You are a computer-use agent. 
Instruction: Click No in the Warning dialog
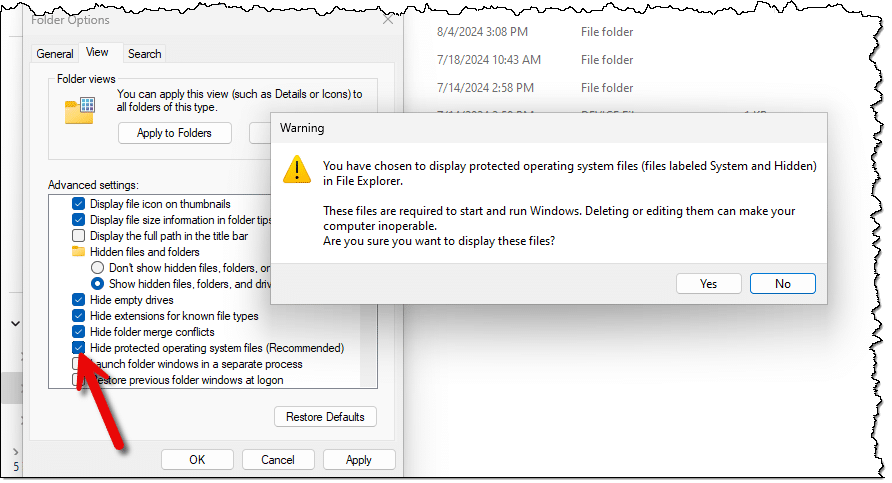(x=782, y=284)
